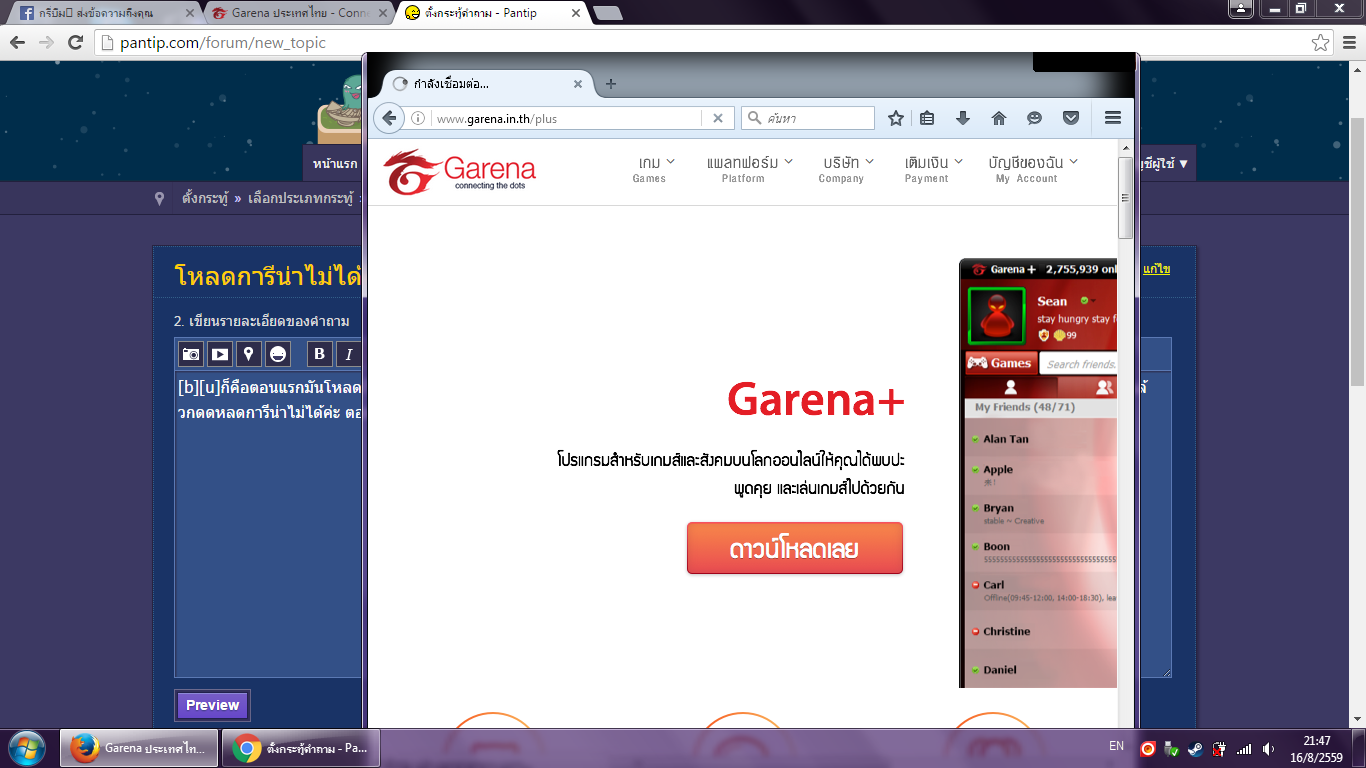Click the Garena+ red heading text

click(x=816, y=400)
